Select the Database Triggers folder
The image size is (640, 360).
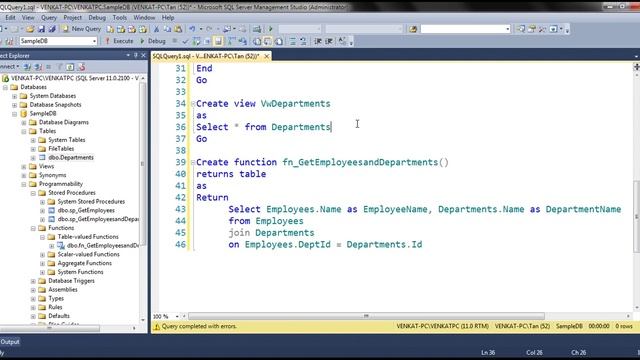71,281
